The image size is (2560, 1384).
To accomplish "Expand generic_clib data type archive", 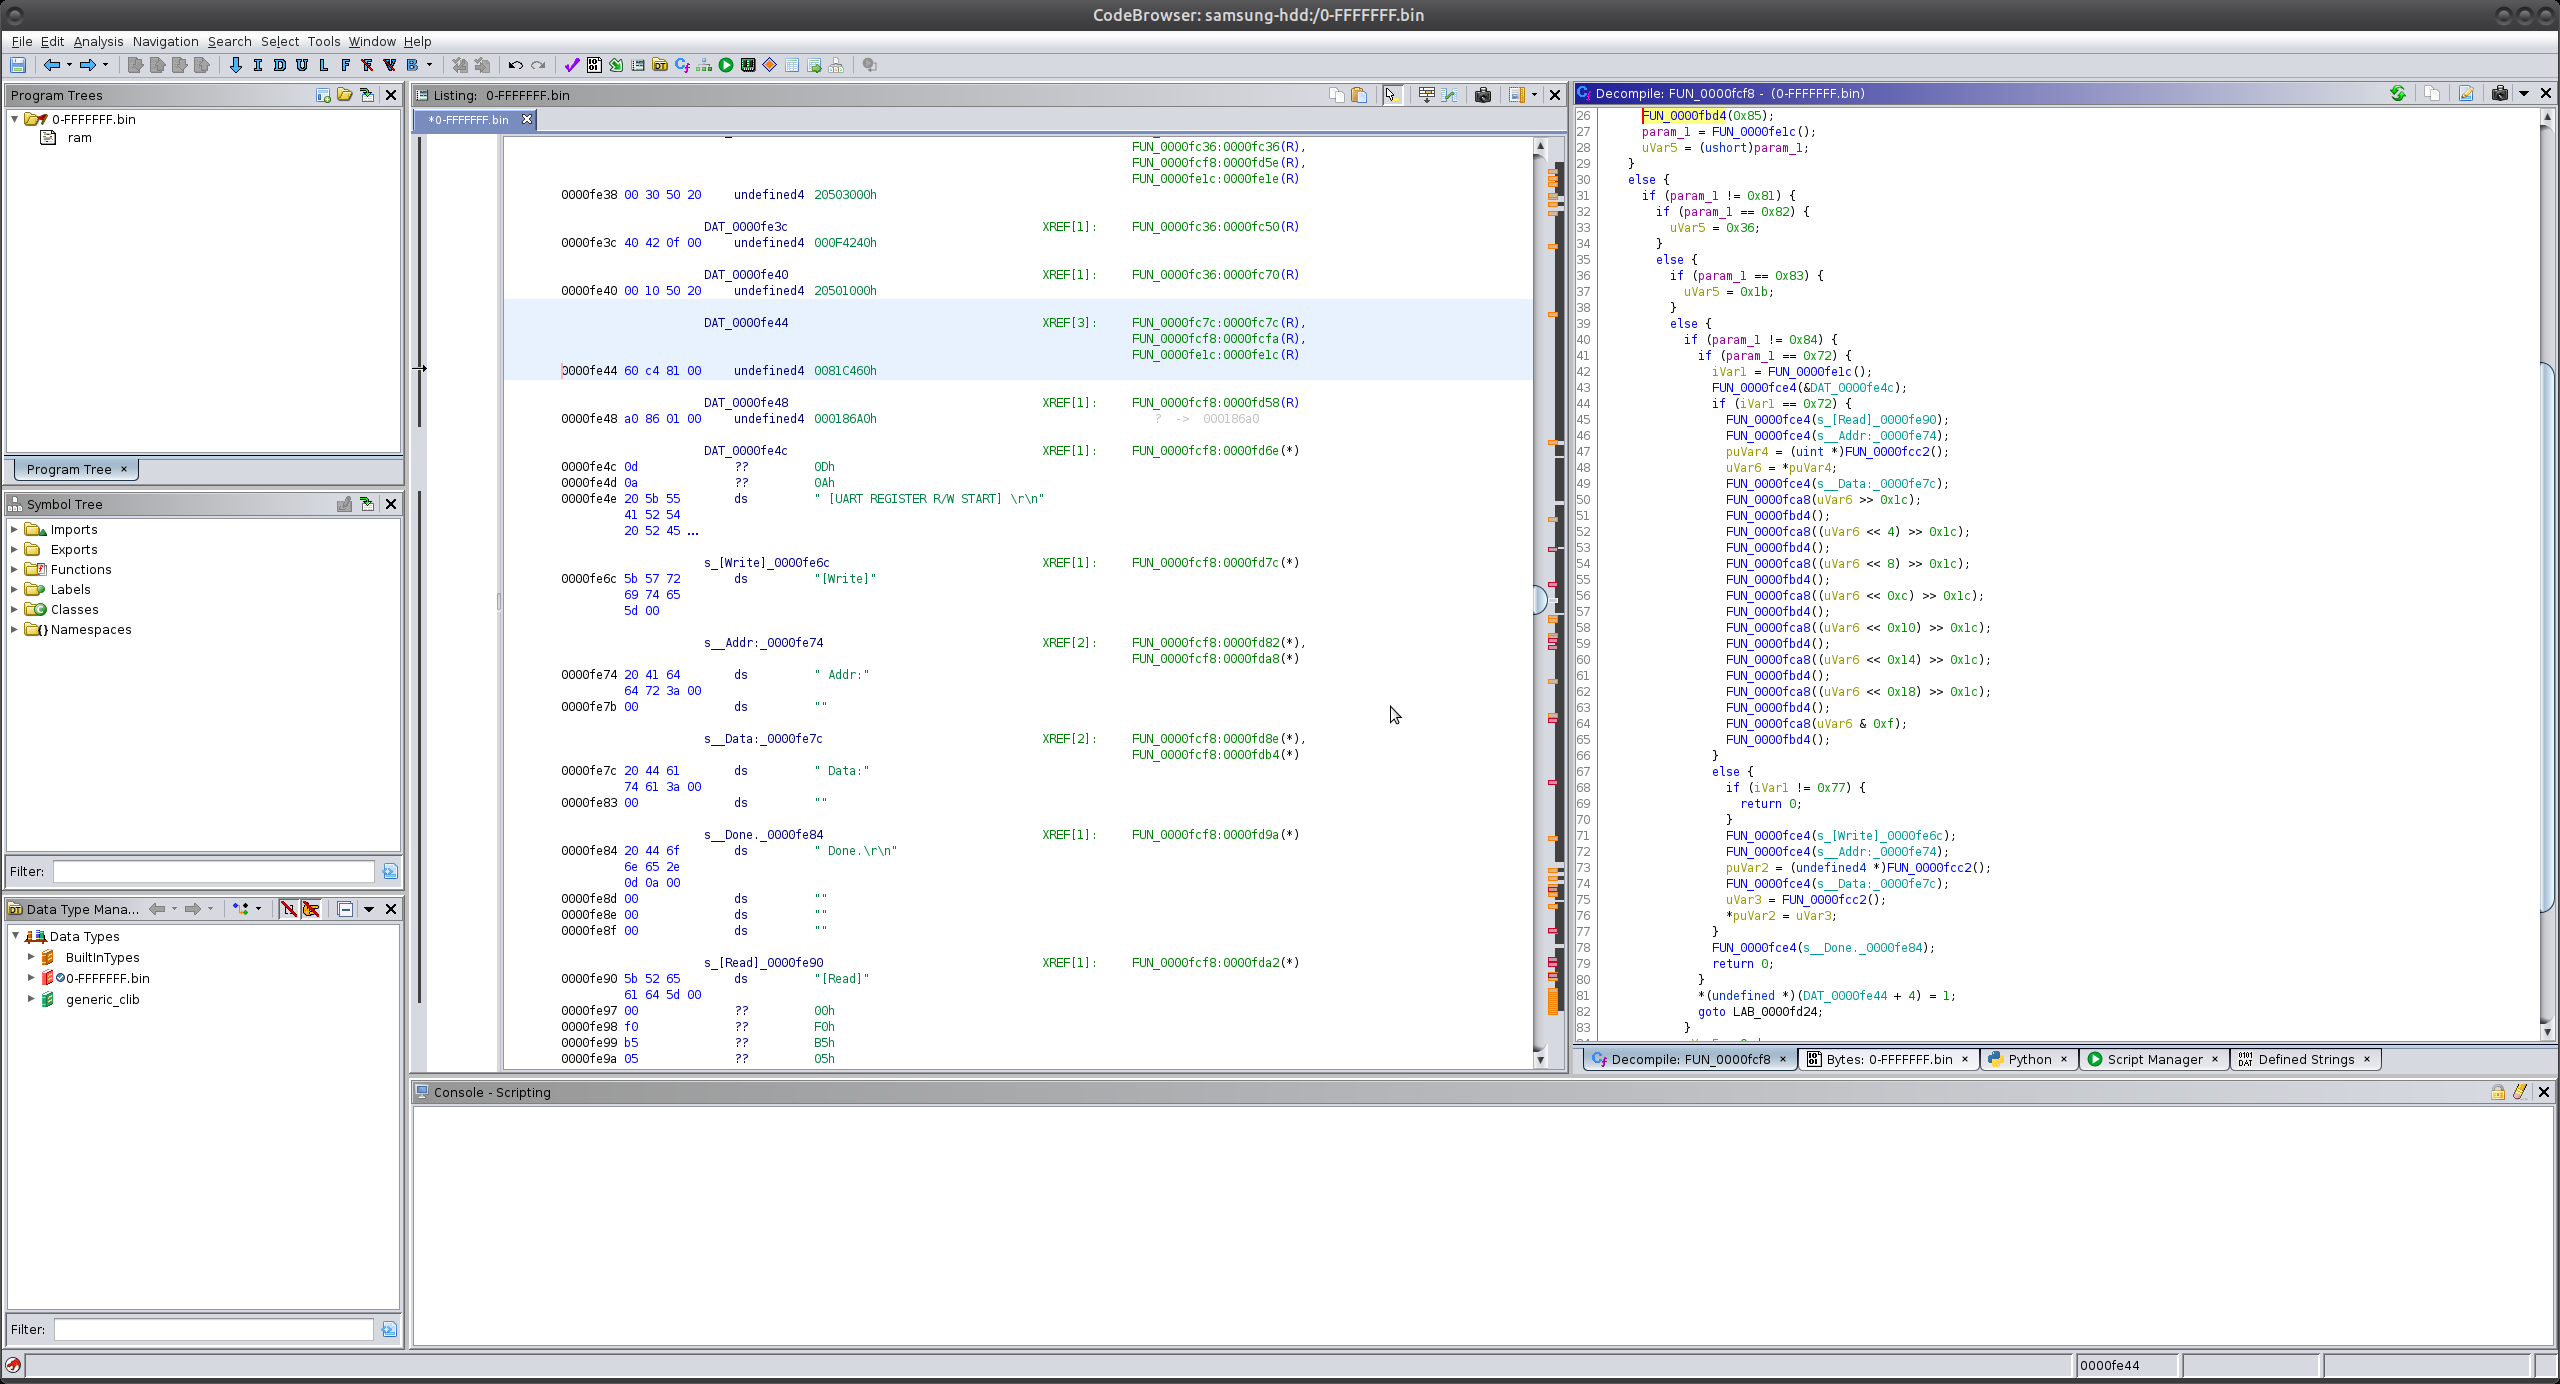I will (x=31, y=999).
